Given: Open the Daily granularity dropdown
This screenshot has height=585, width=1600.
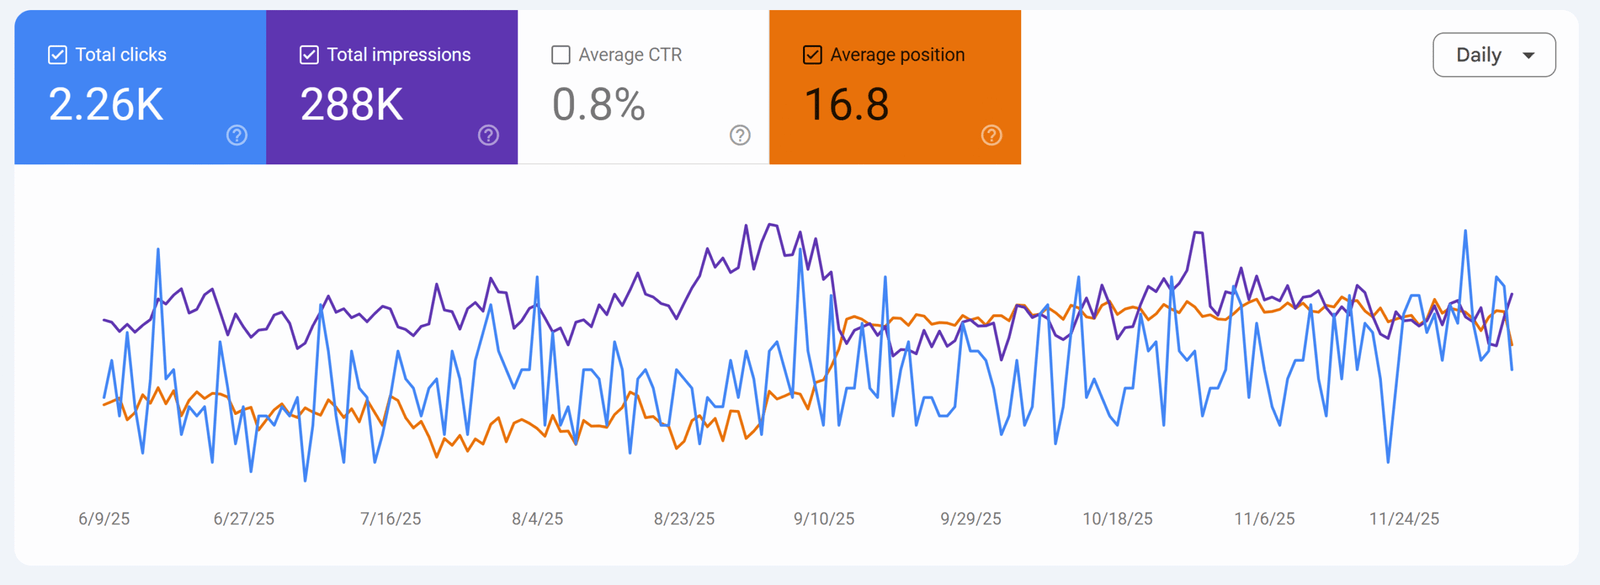Looking at the screenshot, I should coord(1493,55).
